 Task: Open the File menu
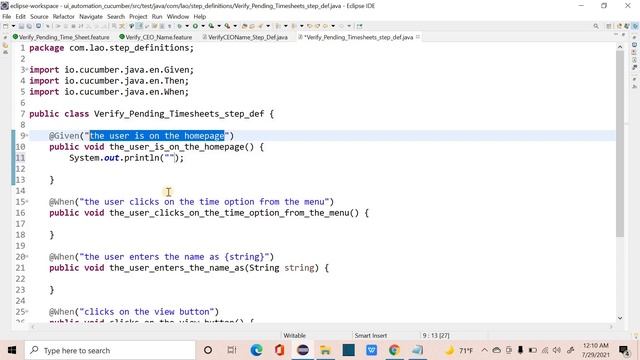(x=7, y=17)
